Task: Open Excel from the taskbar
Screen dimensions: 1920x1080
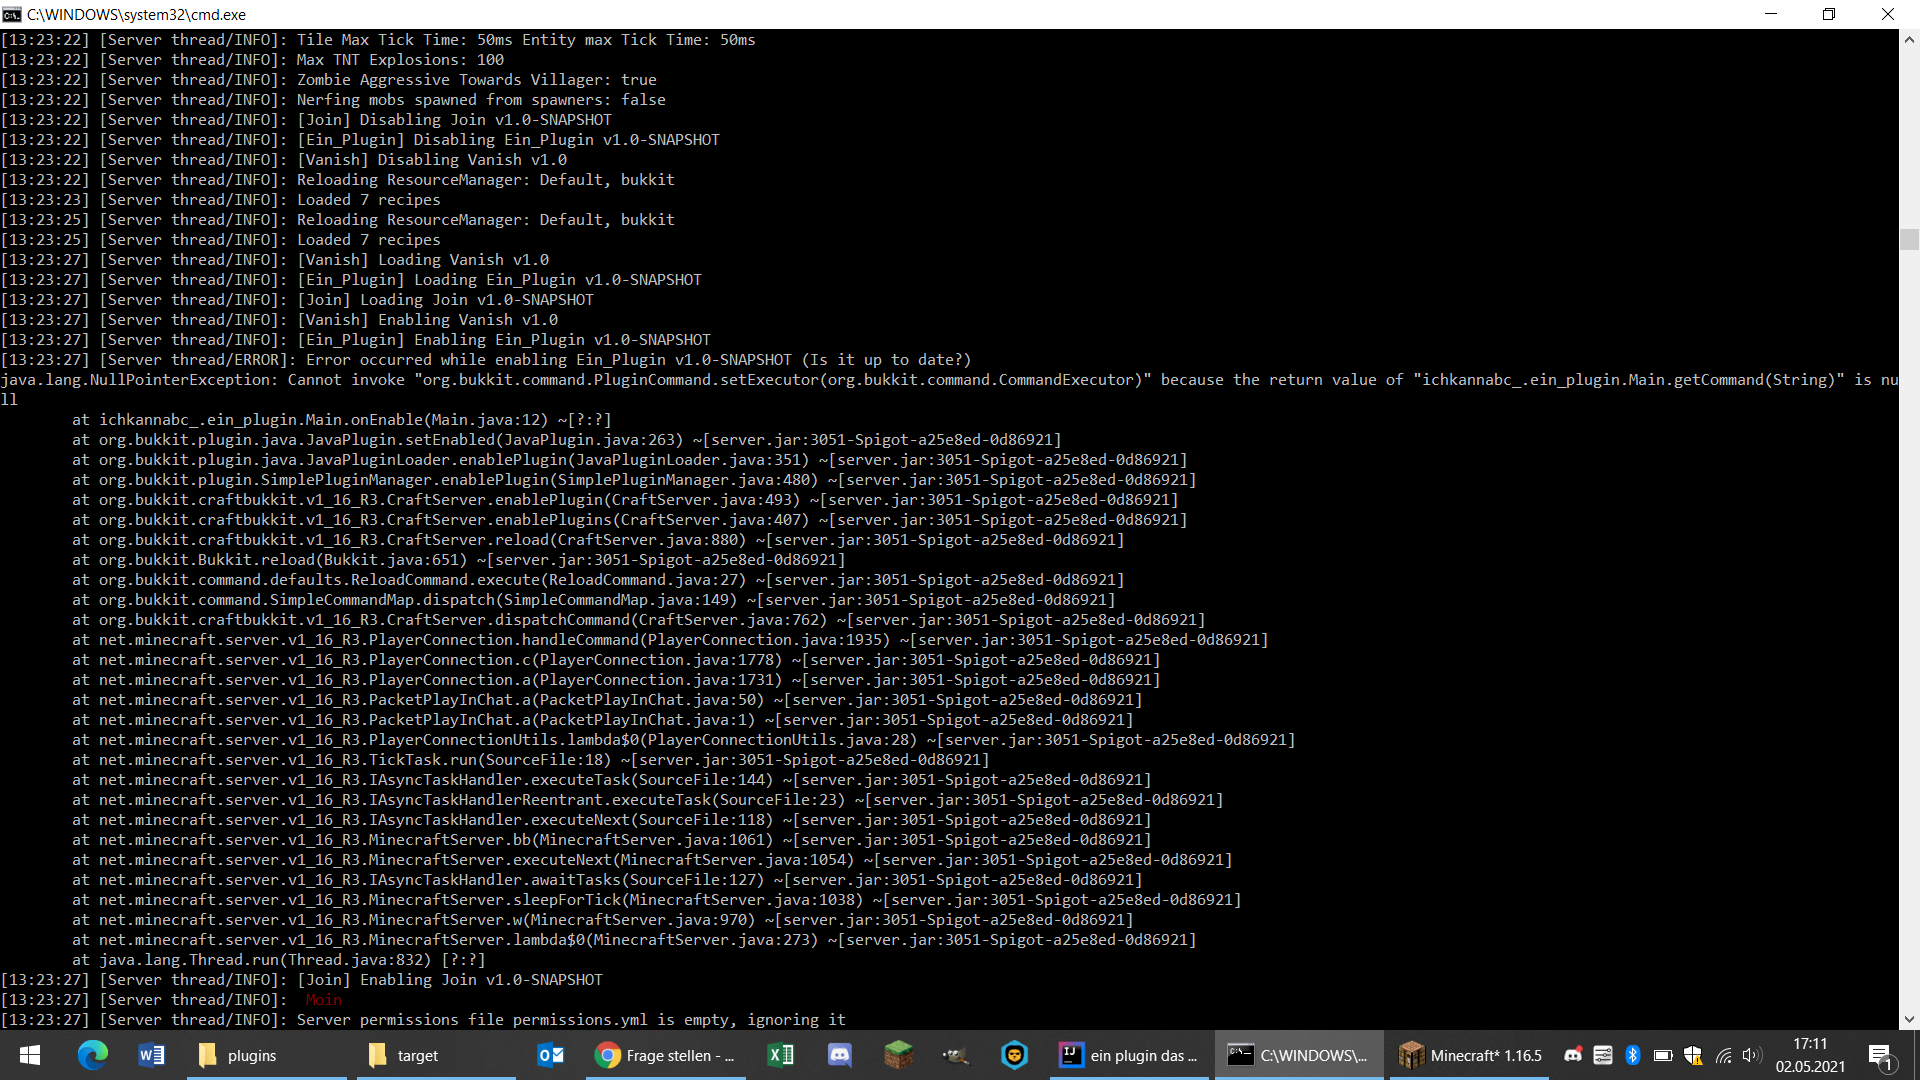Action: 781,1055
